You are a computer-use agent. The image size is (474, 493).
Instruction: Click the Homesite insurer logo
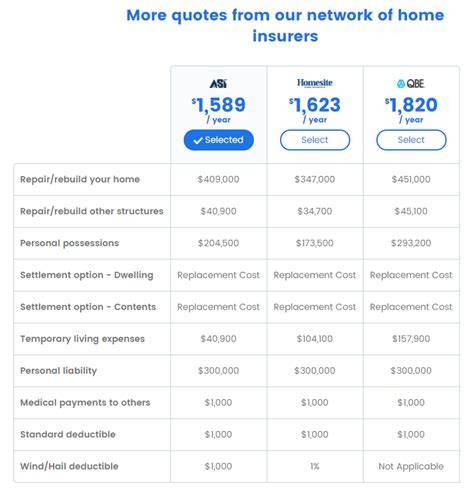315,83
